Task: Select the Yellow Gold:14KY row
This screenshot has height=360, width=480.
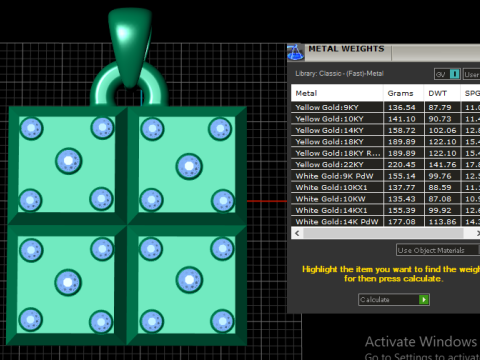Action: click(385, 130)
